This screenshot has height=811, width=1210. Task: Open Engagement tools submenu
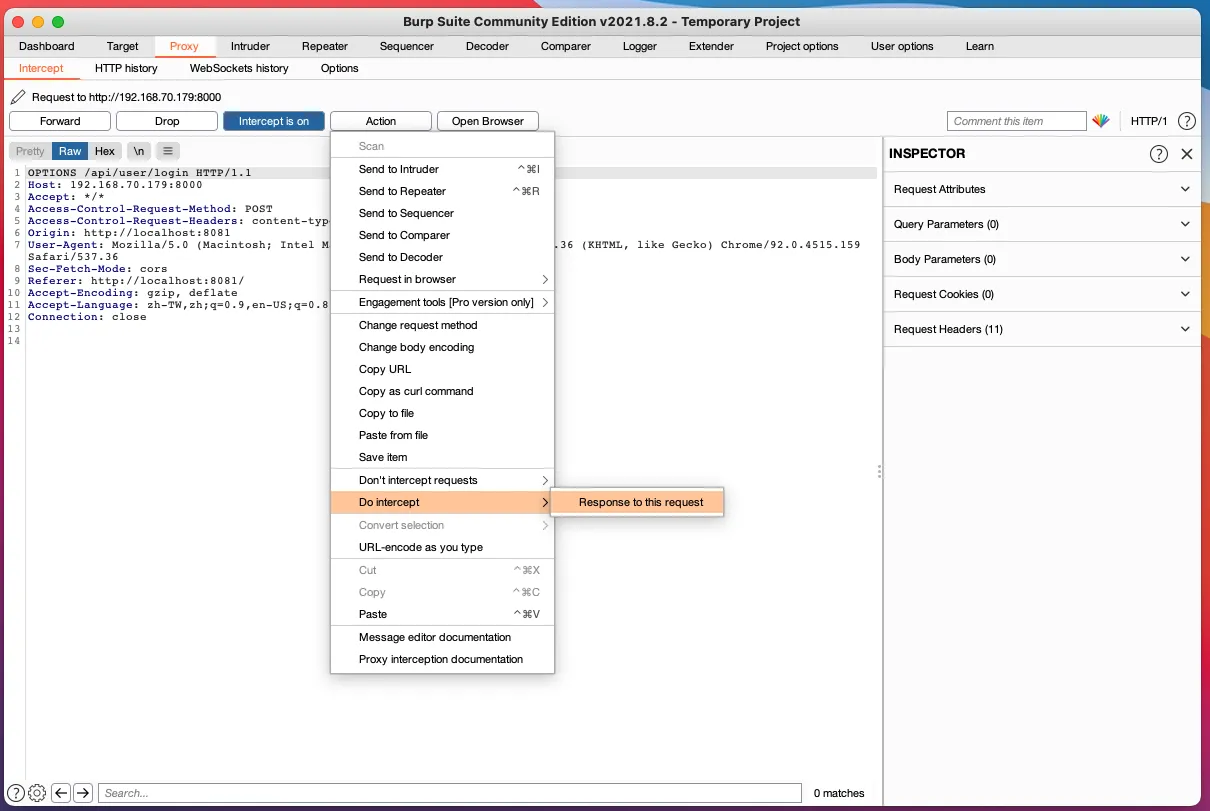tap(442, 302)
